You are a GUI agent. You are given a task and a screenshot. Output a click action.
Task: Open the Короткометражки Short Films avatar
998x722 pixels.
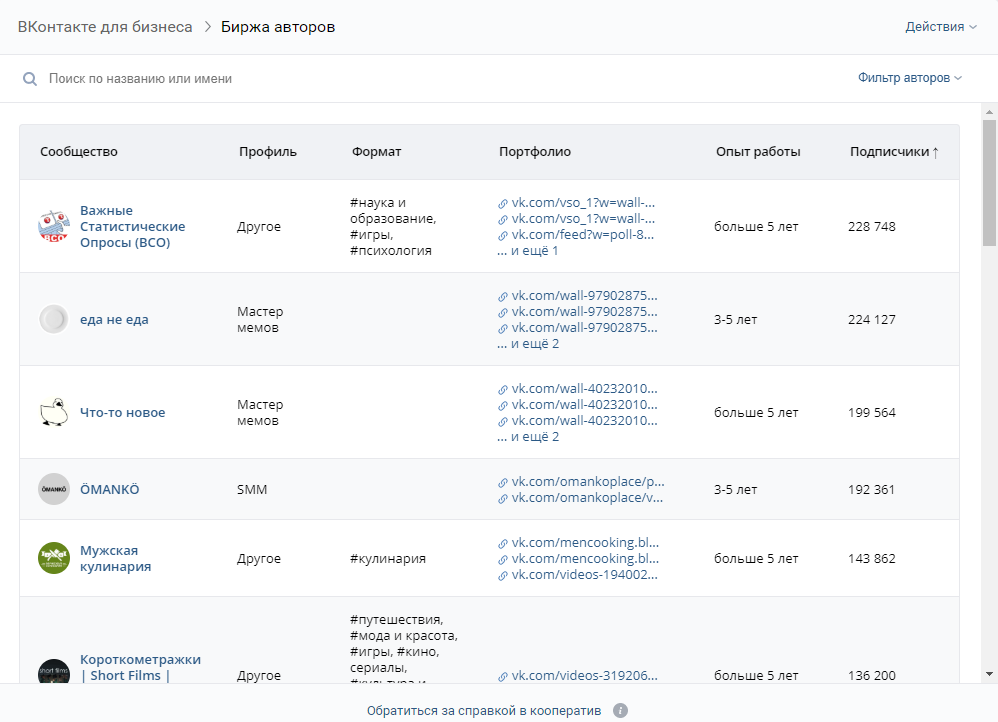click(54, 672)
